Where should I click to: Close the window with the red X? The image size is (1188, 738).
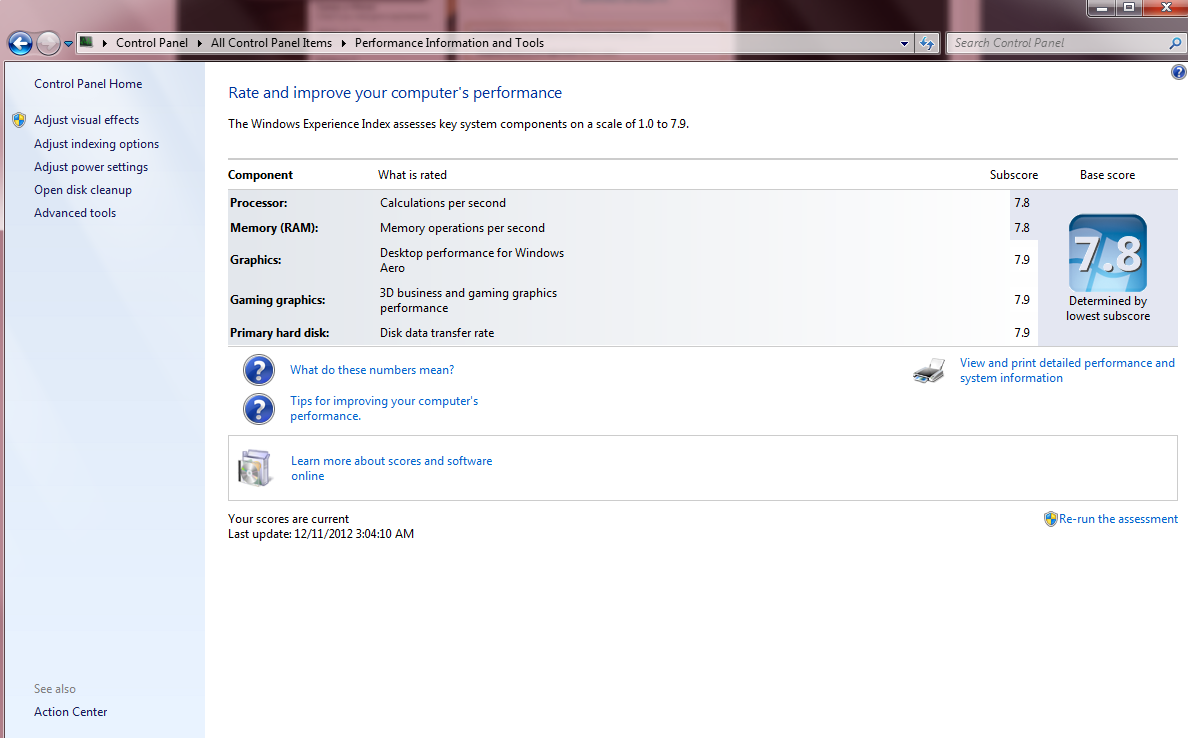pyautogui.click(x=1165, y=8)
